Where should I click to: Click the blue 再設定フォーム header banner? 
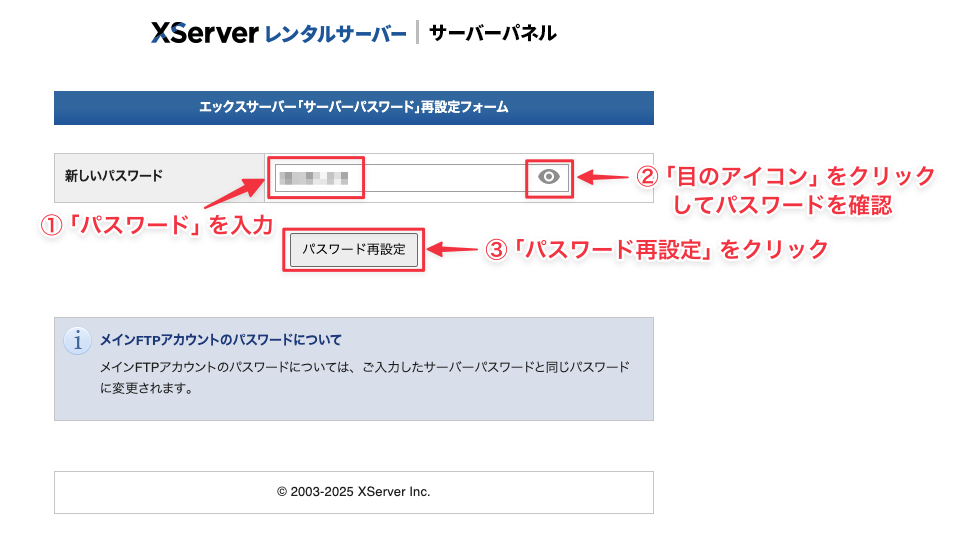pos(353,108)
